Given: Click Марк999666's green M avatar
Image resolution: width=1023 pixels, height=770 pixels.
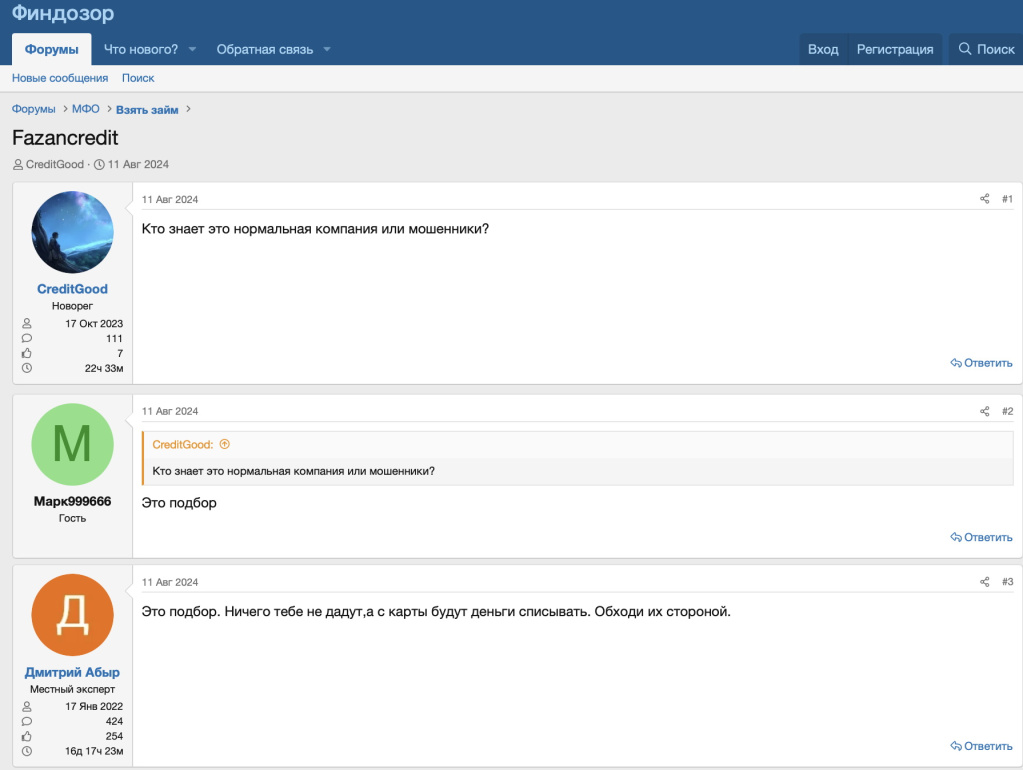Looking at the screenshot, I should (x=72, y=444).
